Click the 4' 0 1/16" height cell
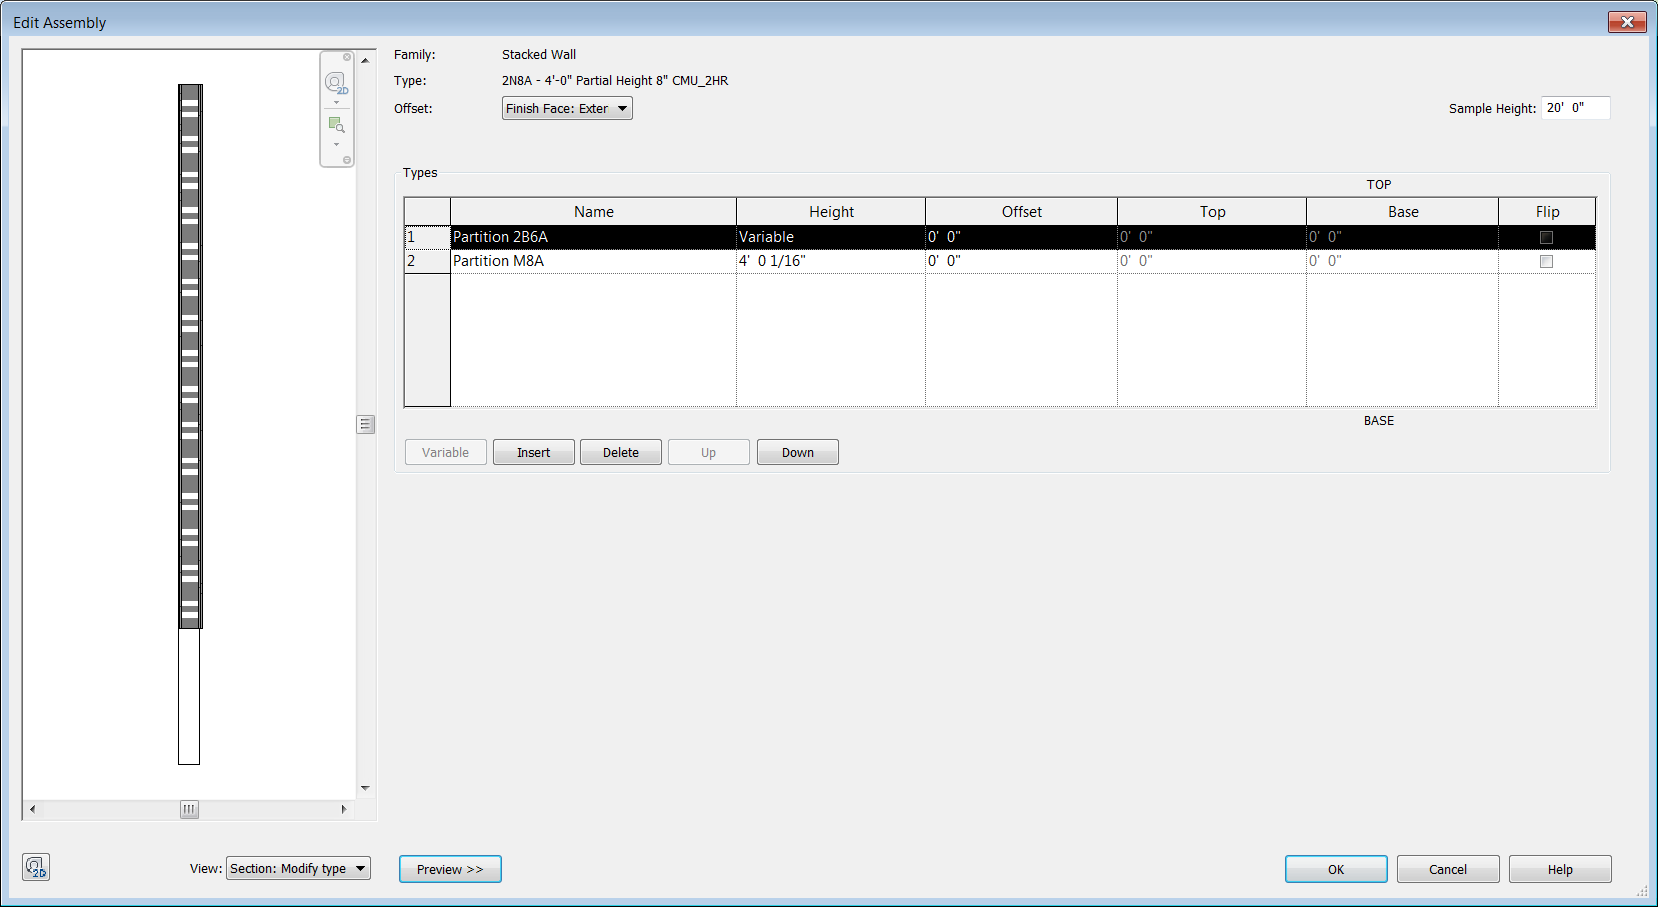The image size is (1658, 907). click(831, 261)
